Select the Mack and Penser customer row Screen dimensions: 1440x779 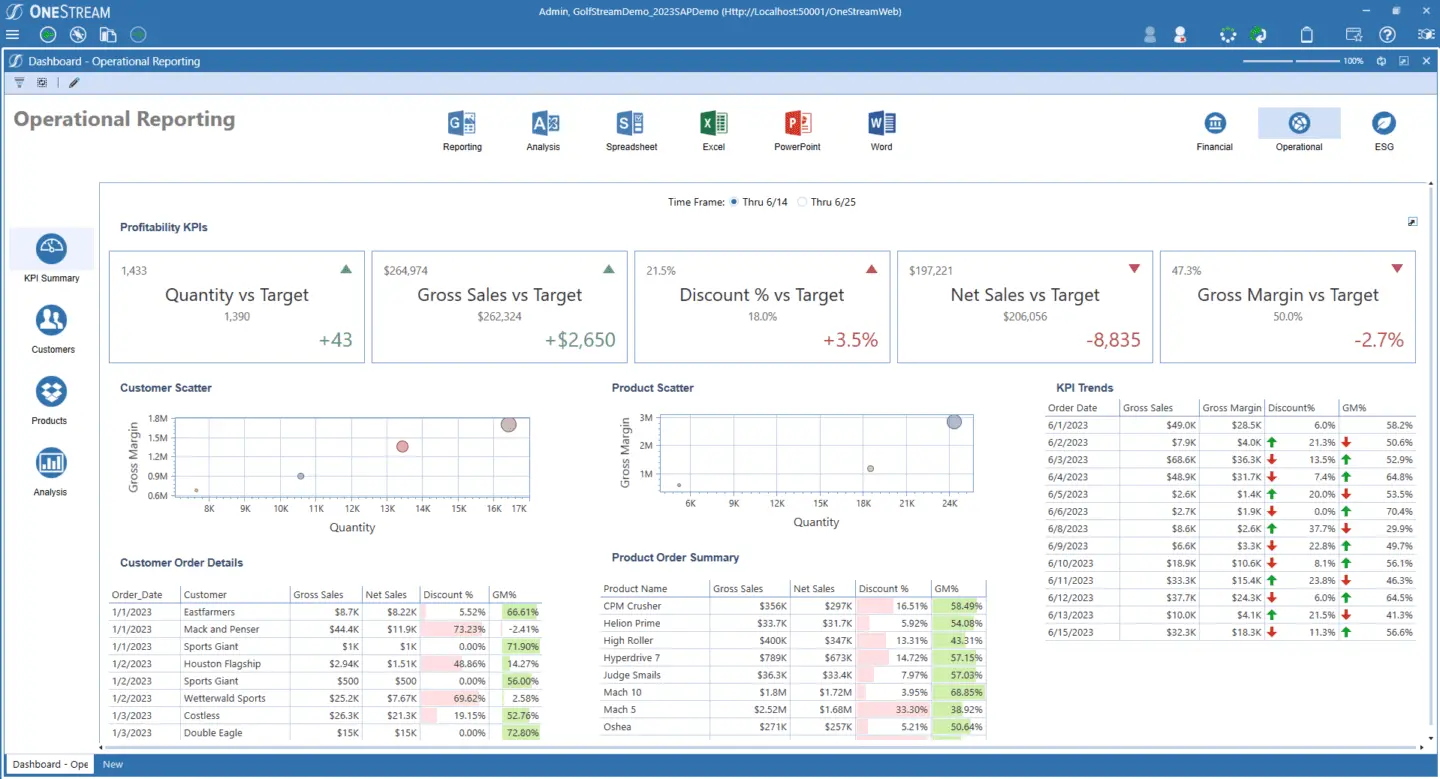[326, 629]
